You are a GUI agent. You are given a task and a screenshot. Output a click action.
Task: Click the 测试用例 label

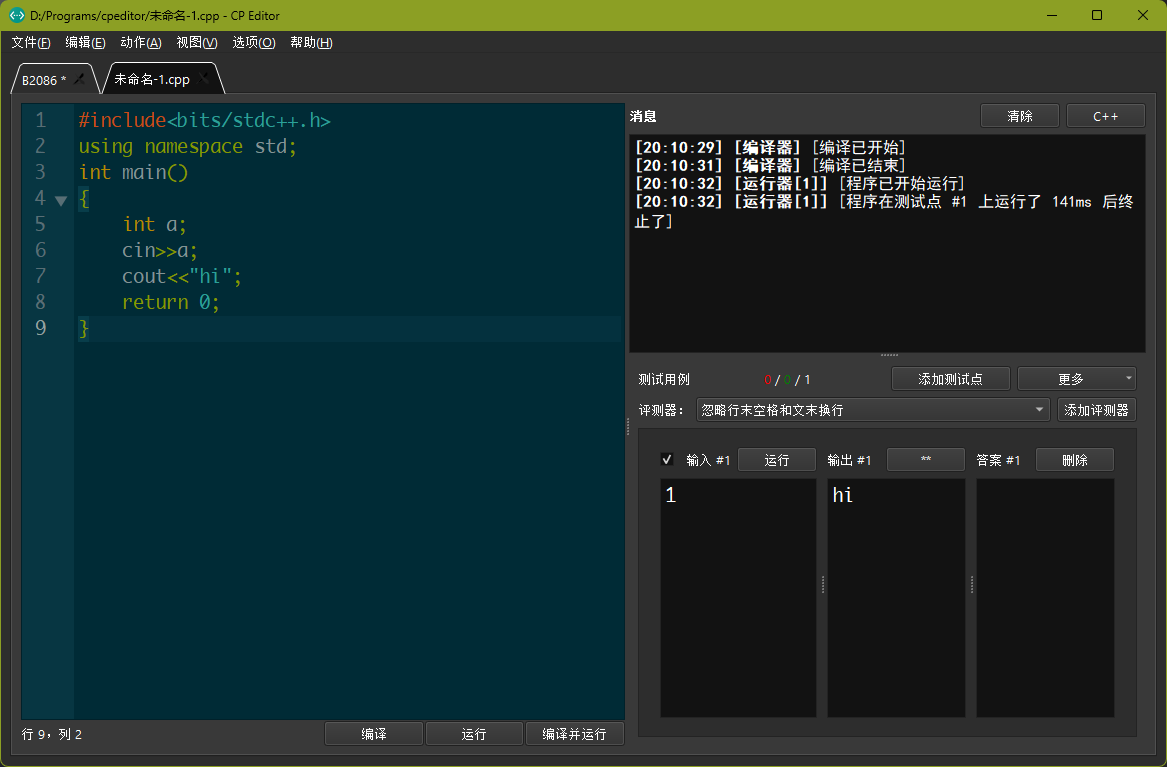[664, 379]
